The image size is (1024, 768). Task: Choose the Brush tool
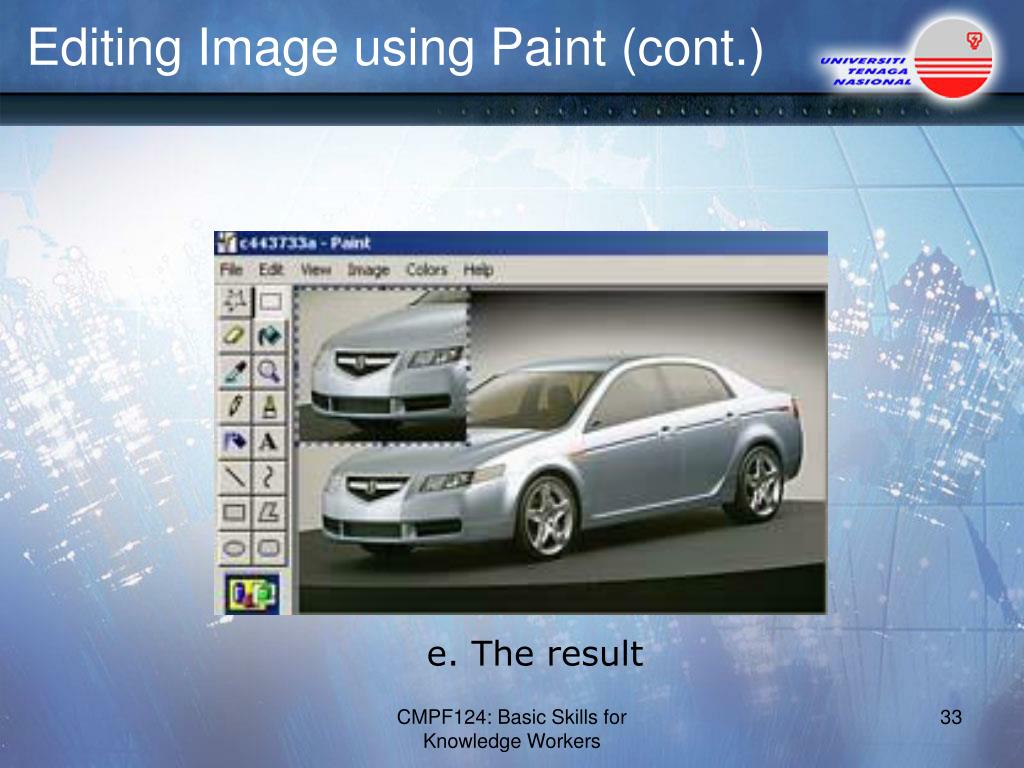pyautogui.click(x=270, y=407)
